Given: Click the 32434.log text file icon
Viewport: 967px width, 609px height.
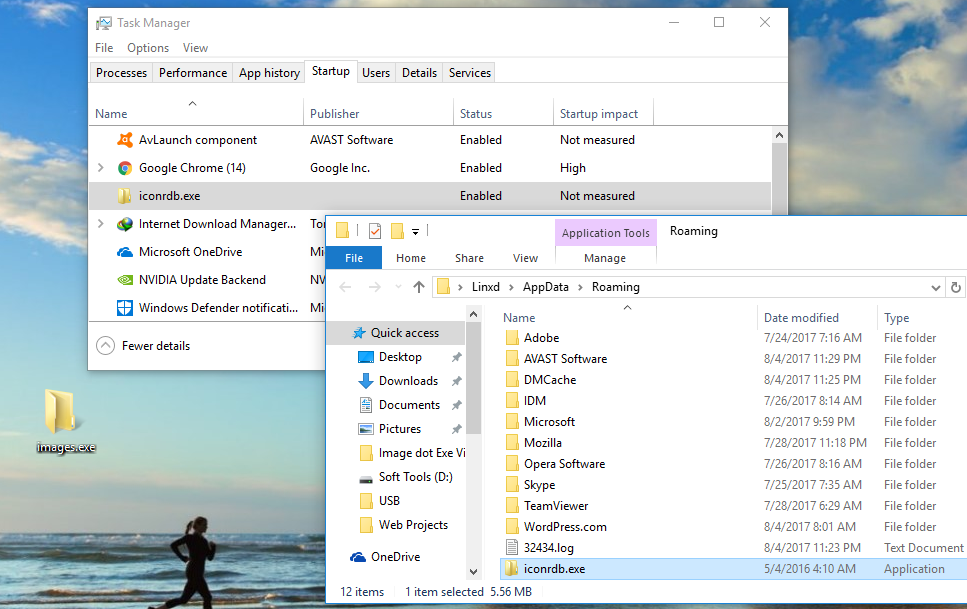Looking at the screenshot, I should pos(511,547).
